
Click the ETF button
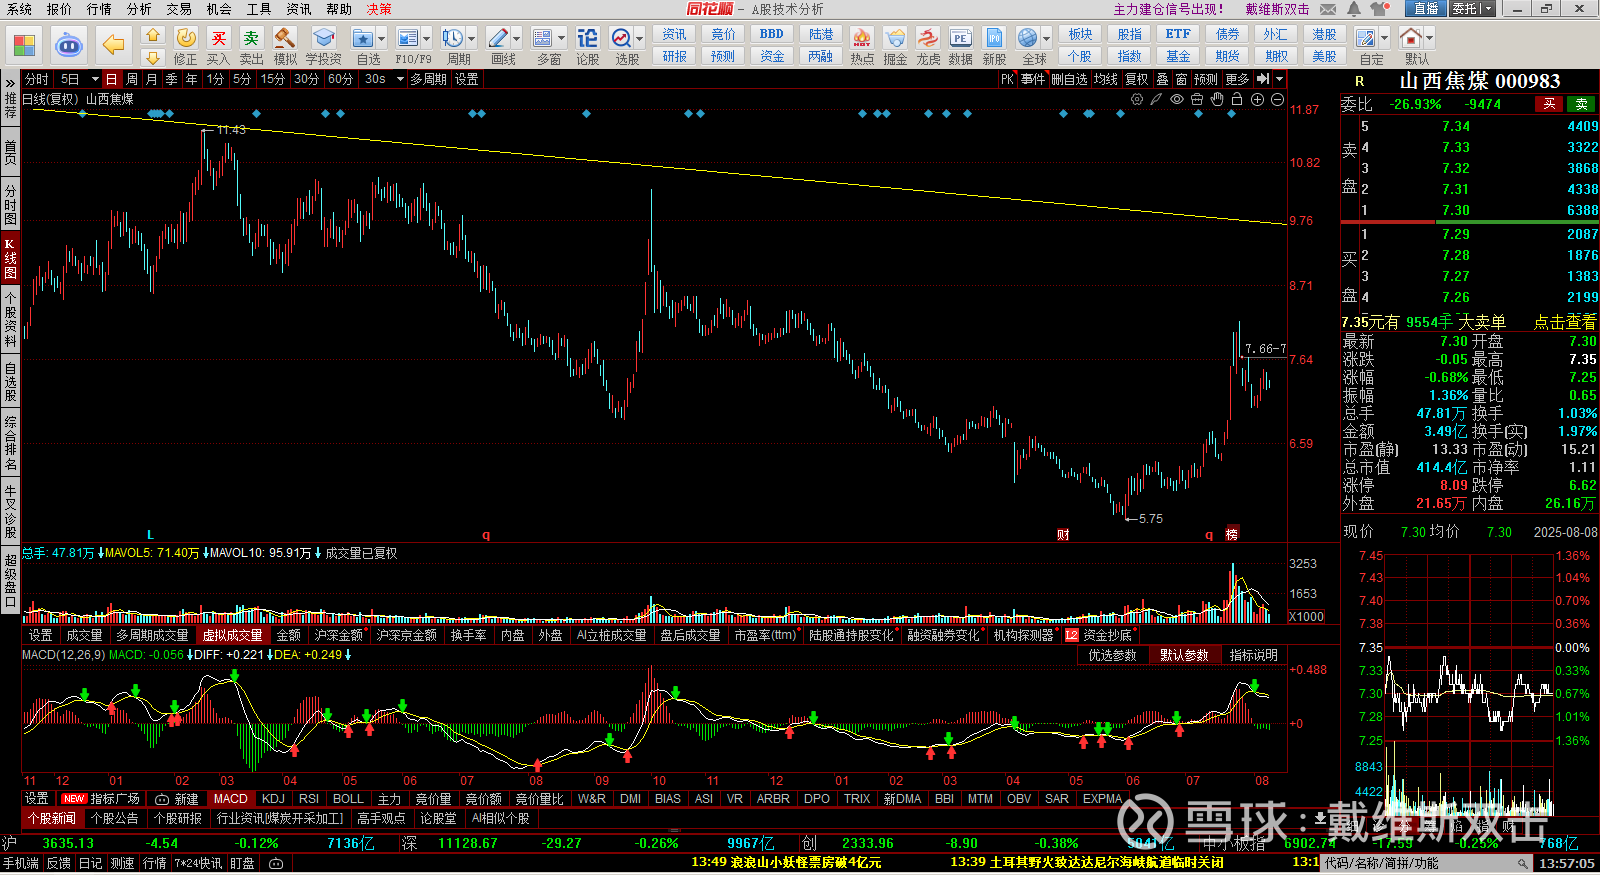[x=1178, y=34]
